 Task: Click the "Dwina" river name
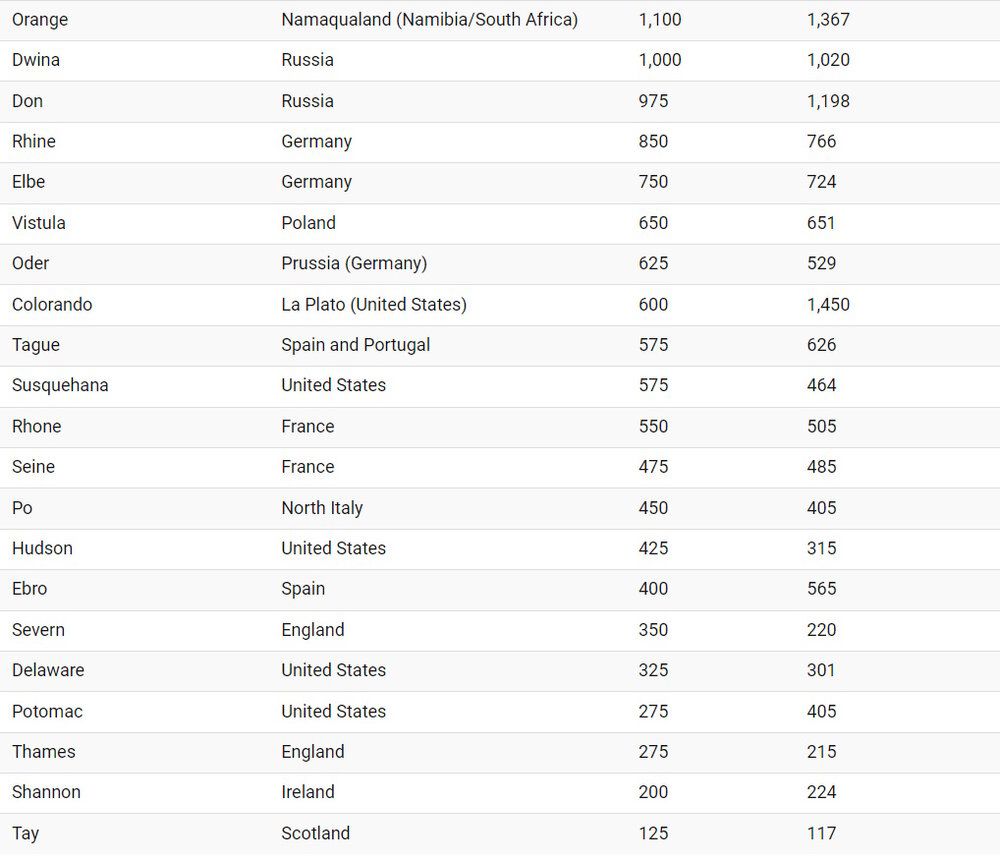pos(36,60)
